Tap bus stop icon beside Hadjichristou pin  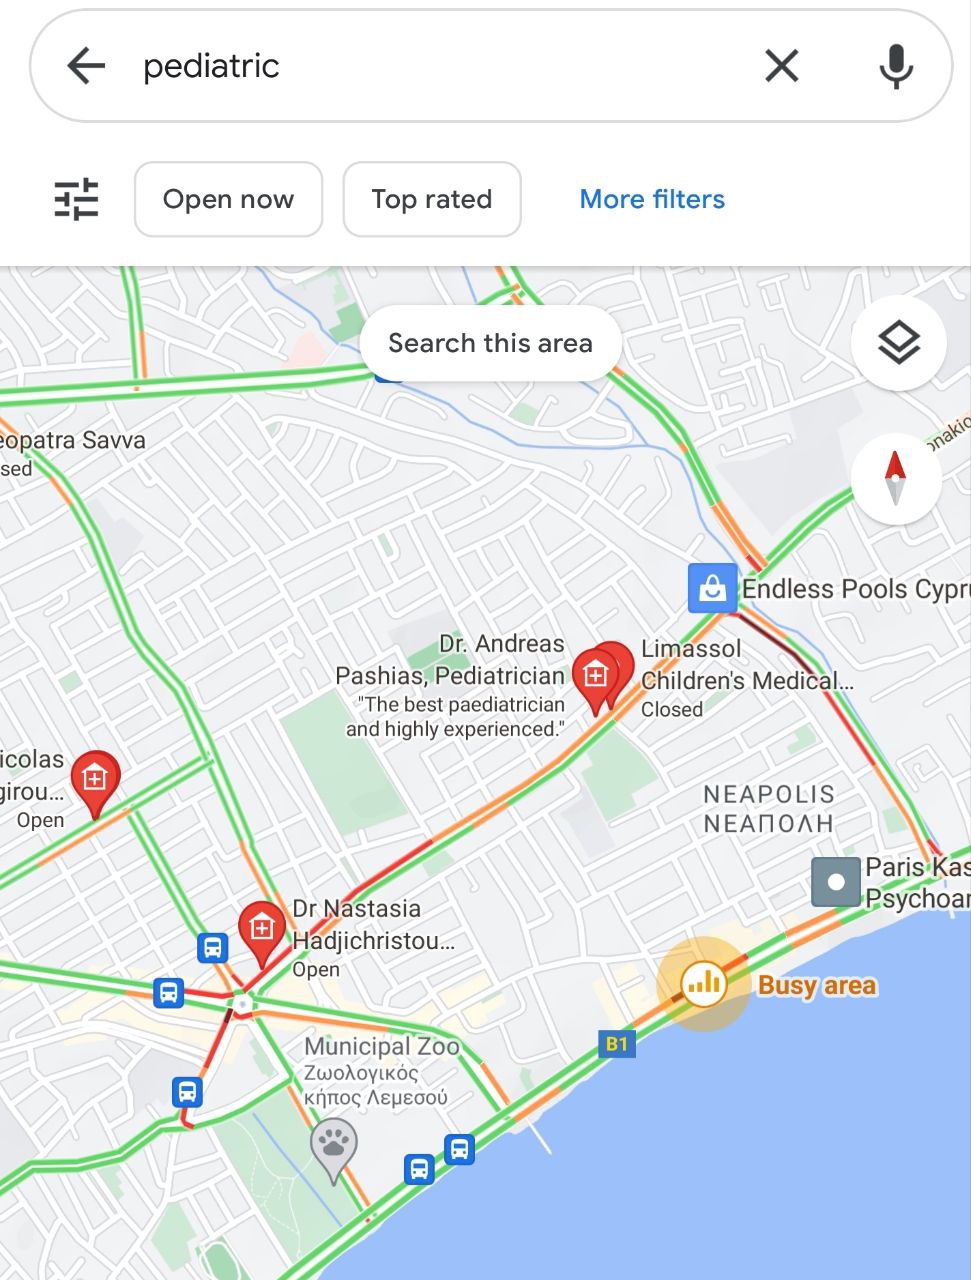[212, 947]
